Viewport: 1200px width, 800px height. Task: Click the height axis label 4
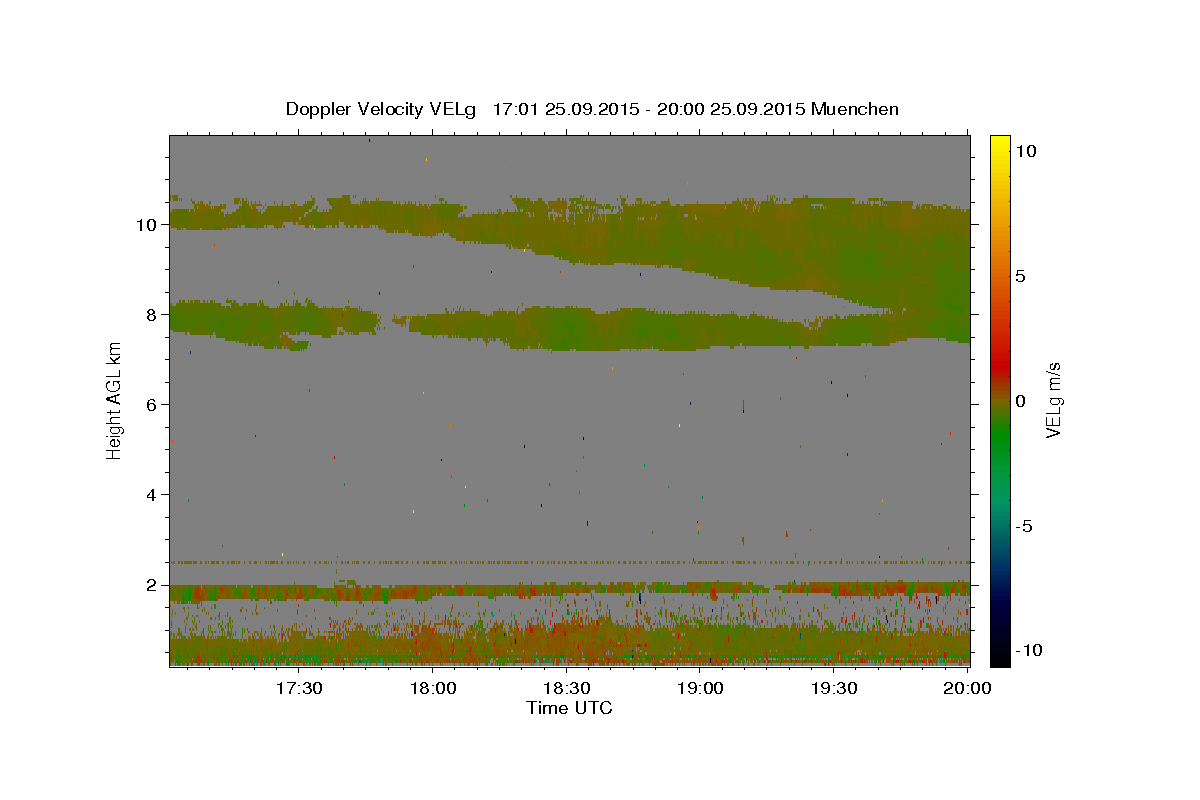[x=152, y=494]
